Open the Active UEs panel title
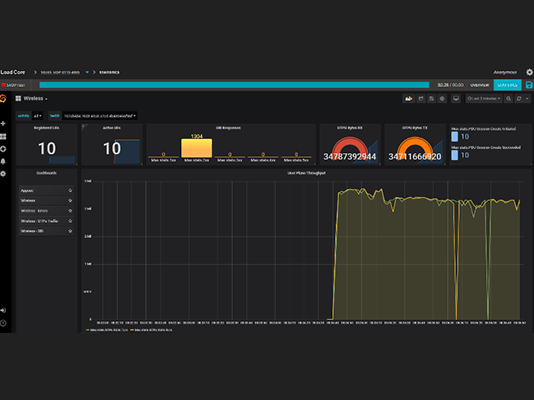This screenshot has height=400, width=534. [x=112, y=128]
